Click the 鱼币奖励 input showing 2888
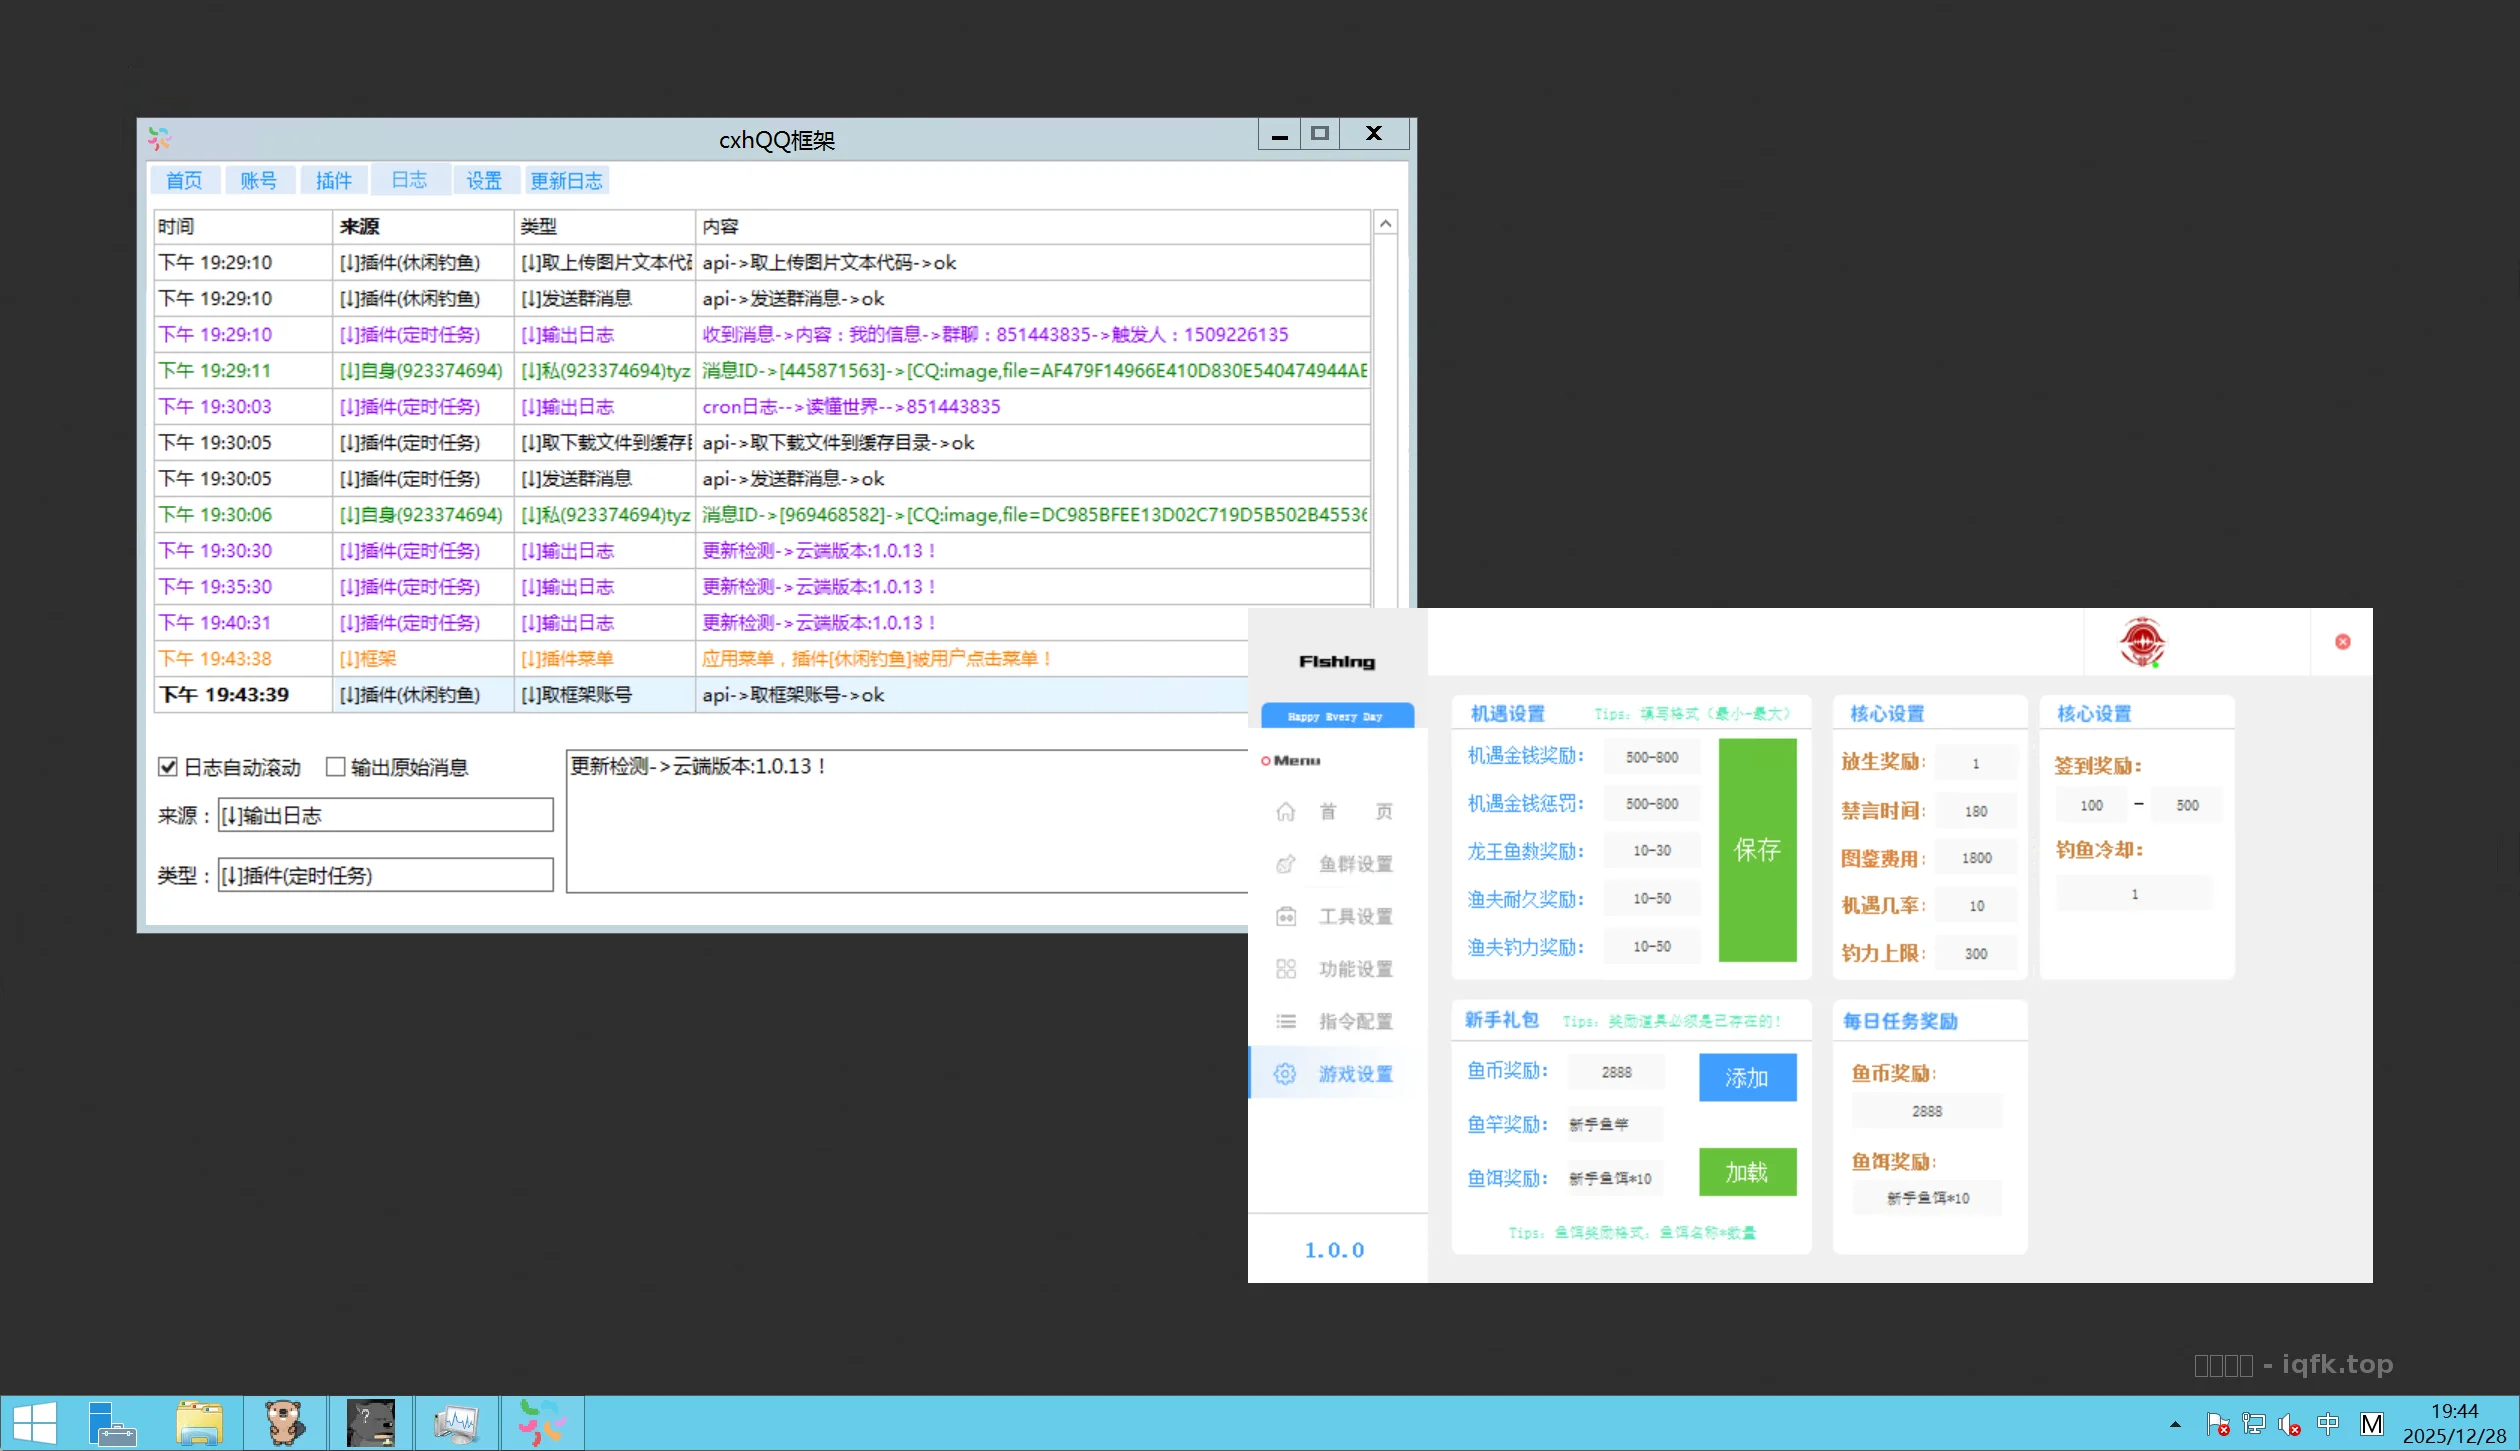2520x1451 pixels. 1617,1071
